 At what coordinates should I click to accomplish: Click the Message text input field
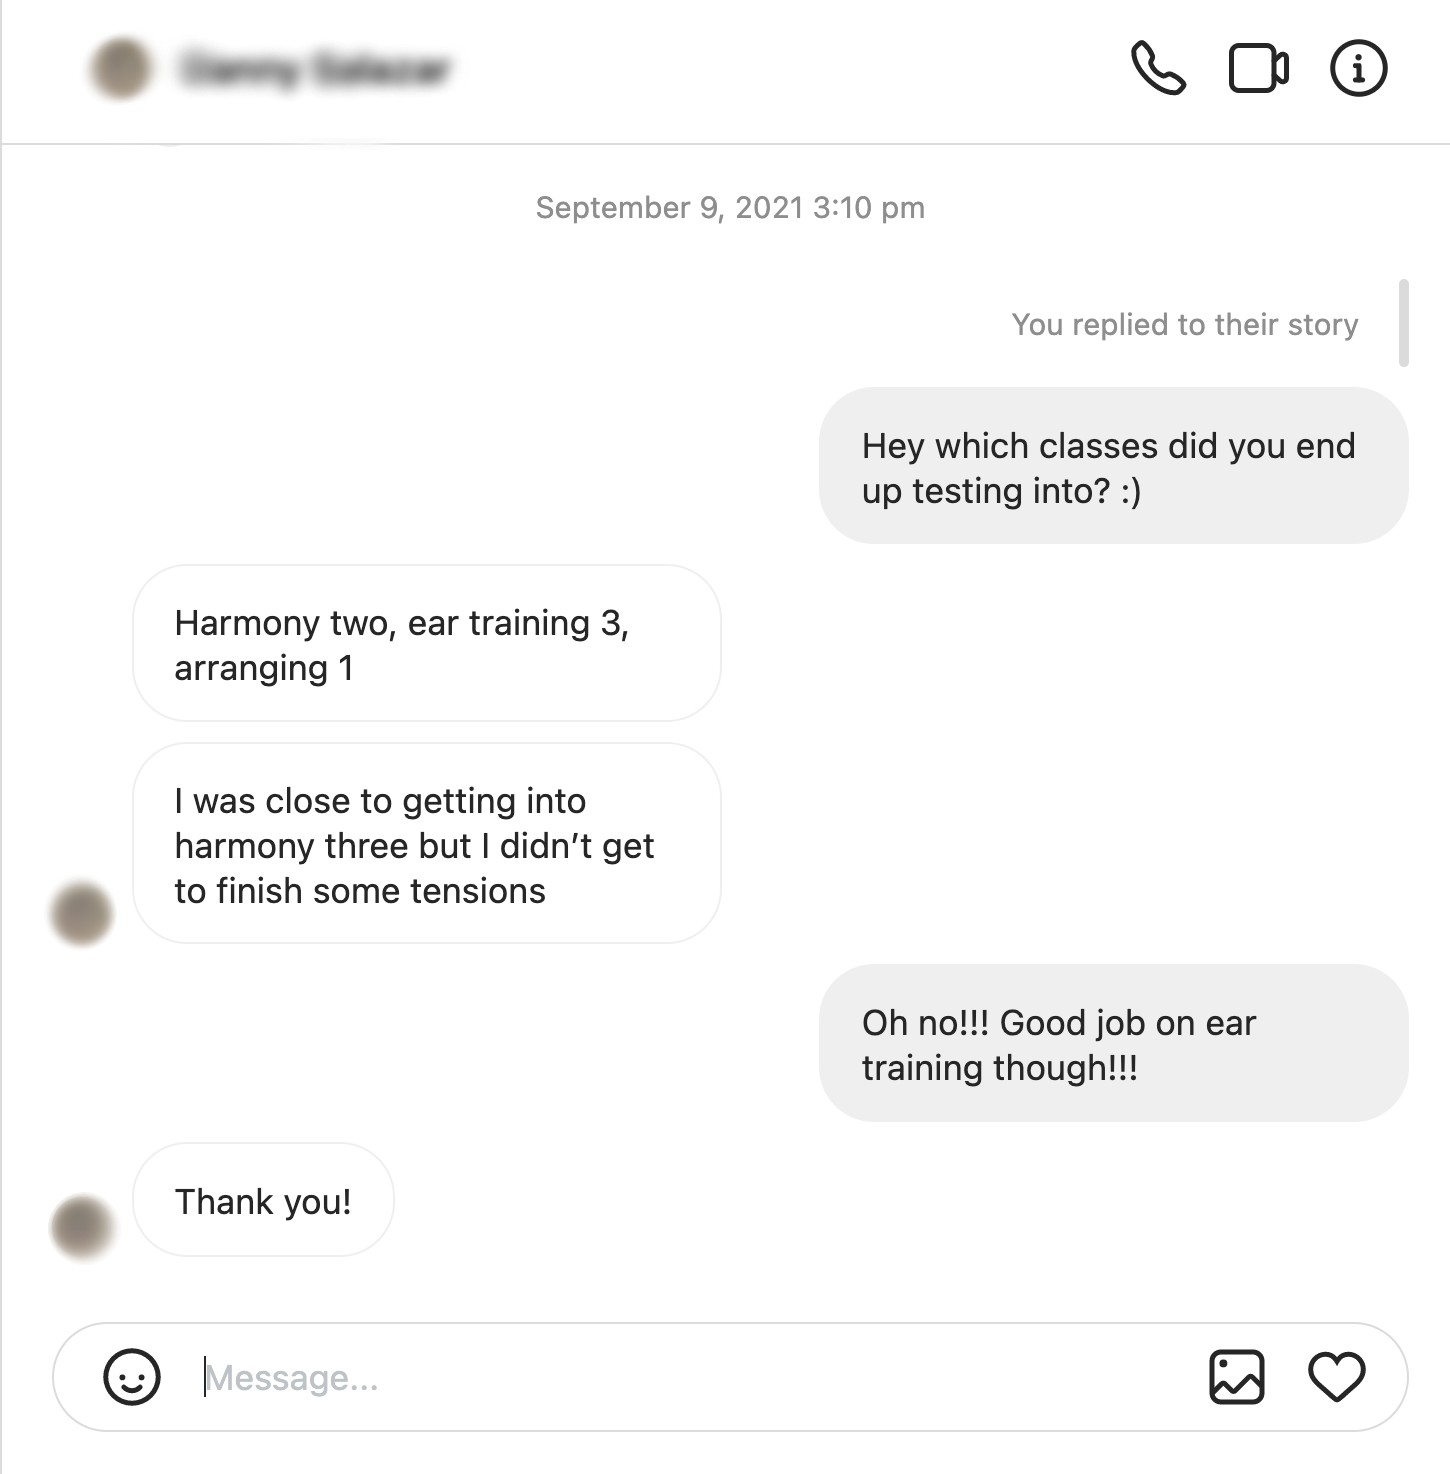(690, 1377)
